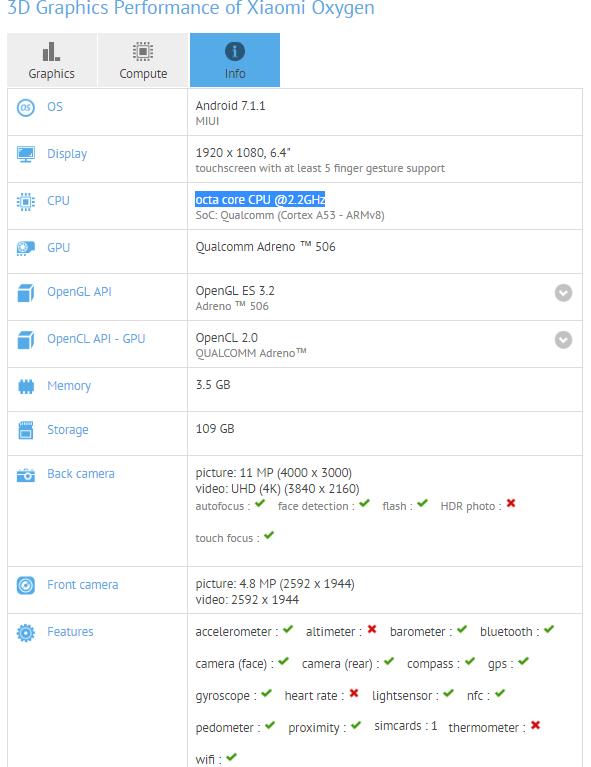Click the Storage label link
Image resolution: width=591 pixels, height=767 pixels.
pyautogui.click(x=68, y=430)
